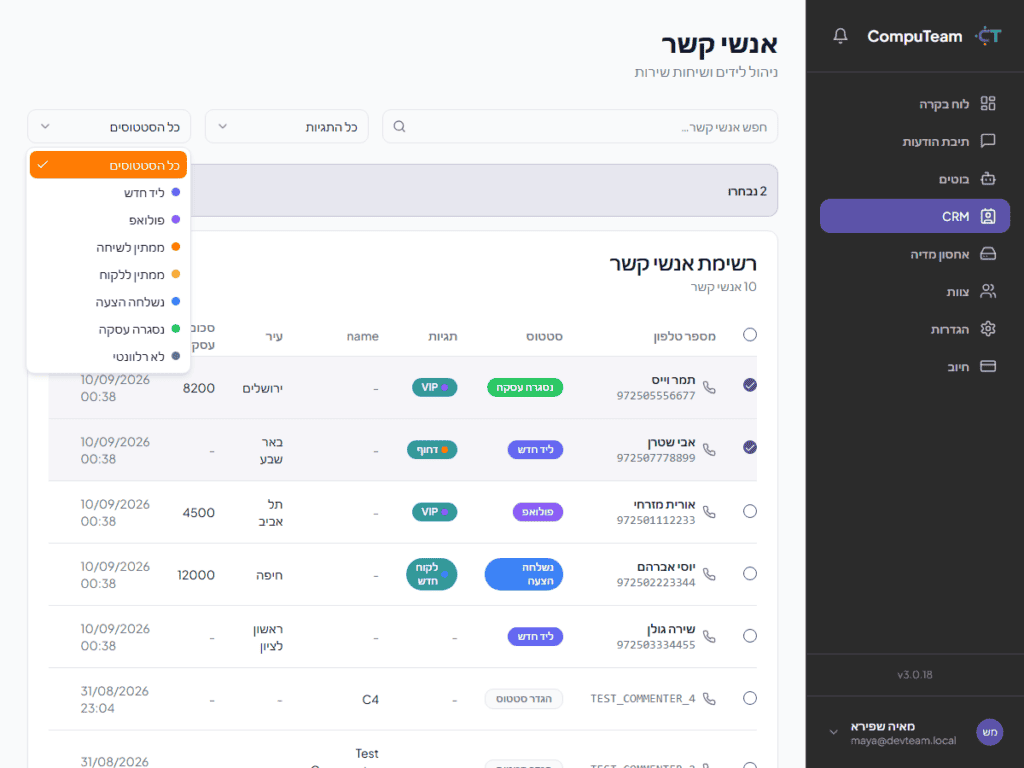
Task: Click name cell C4
Action: pyautogui.click(x=370, y=699)
